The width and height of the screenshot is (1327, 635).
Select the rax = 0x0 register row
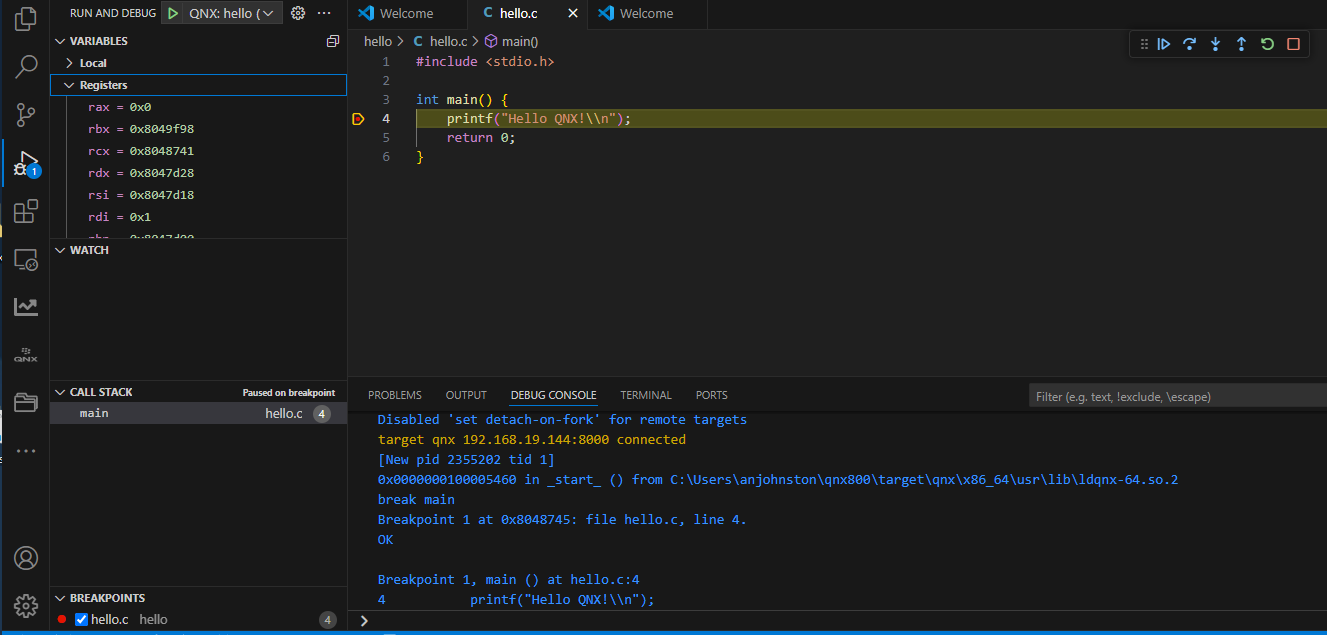pyautogui.click(x=198, y=107)
